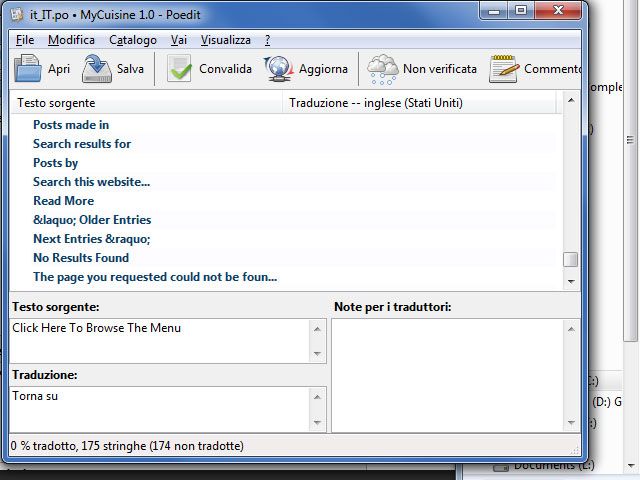Click in the Testo sorgente text box
The width and height of the screenshot is (640, 480).
(160, 341)
